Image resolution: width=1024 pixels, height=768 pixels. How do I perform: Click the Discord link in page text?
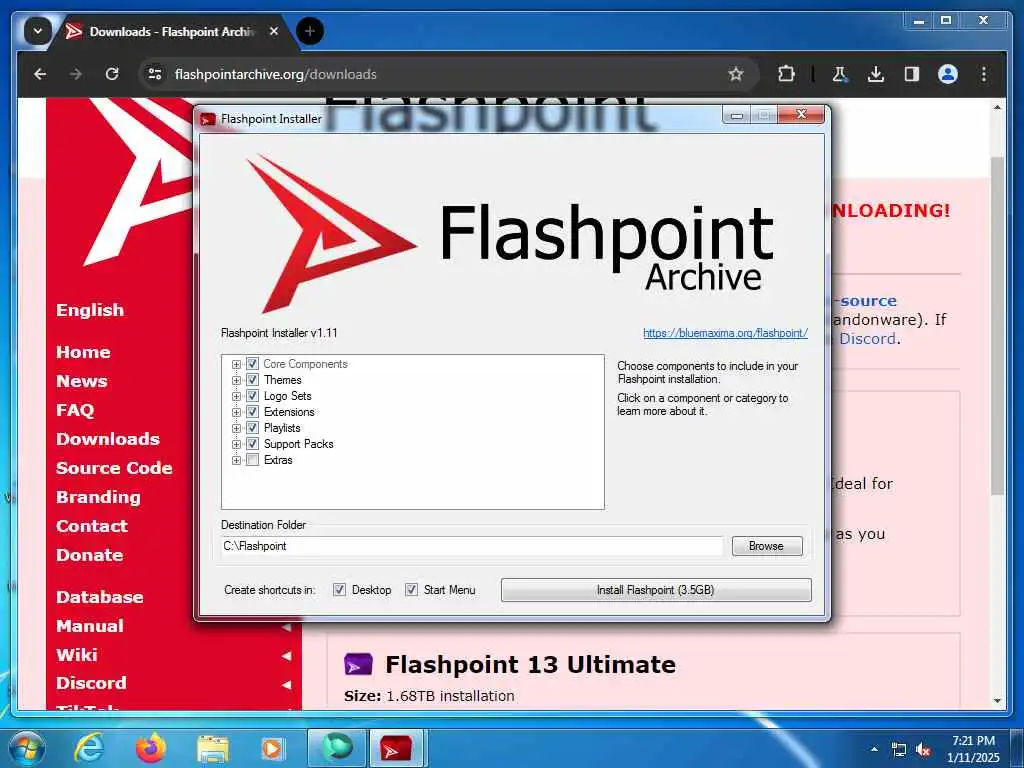pos(867,339)
